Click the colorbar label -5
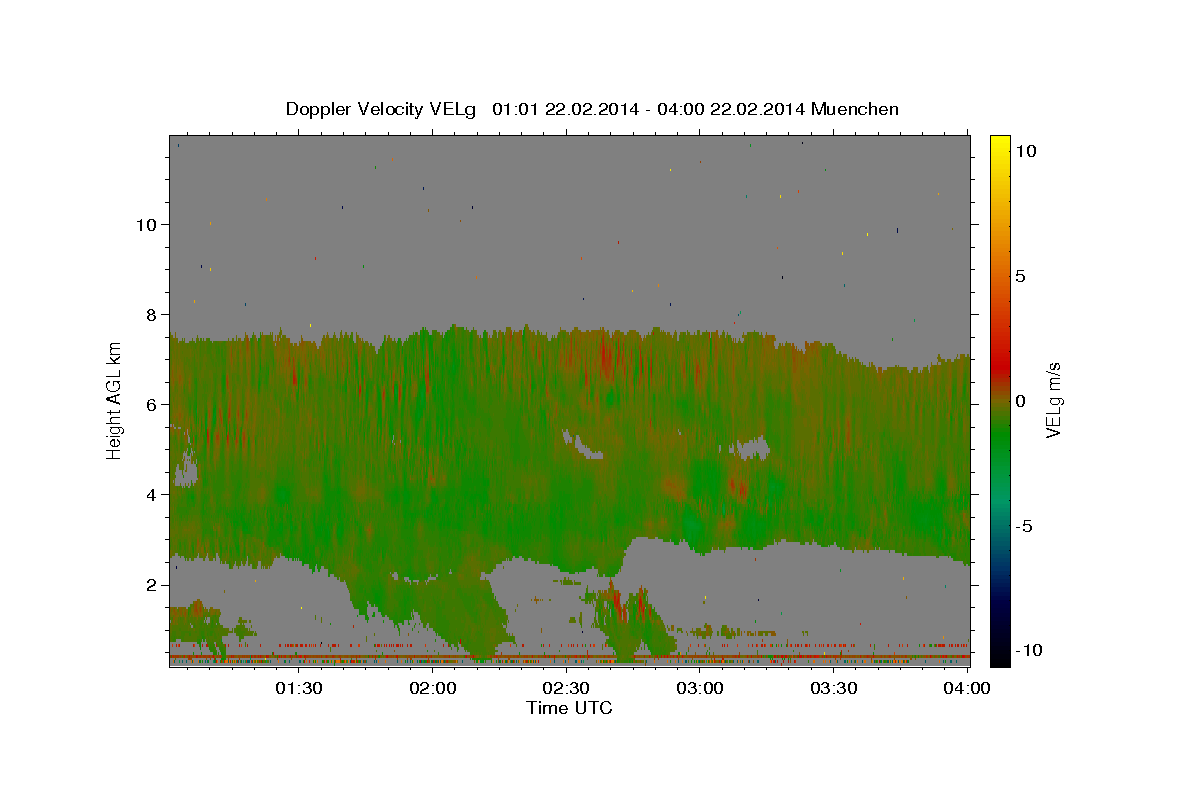1200x800 pixels. click(1023, 526)
